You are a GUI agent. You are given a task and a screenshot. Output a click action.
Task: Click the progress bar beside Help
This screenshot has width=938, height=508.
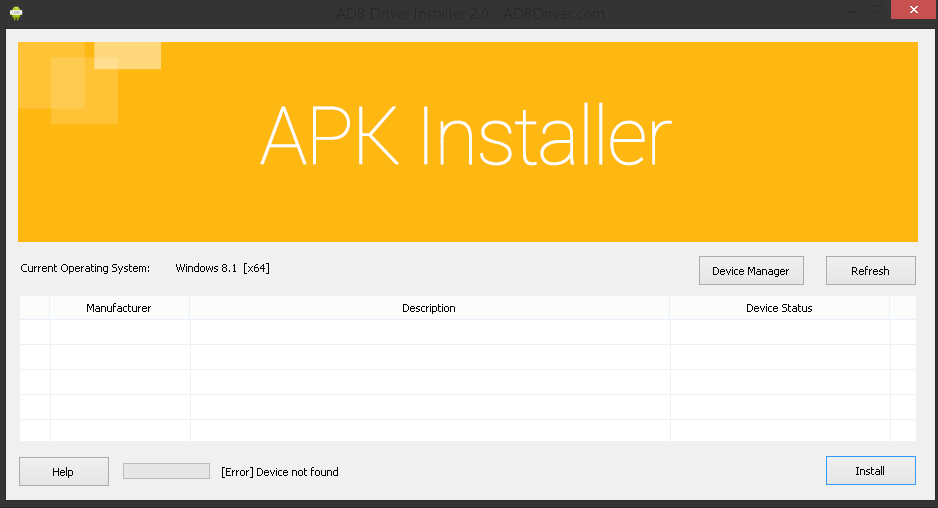point(166,471)
